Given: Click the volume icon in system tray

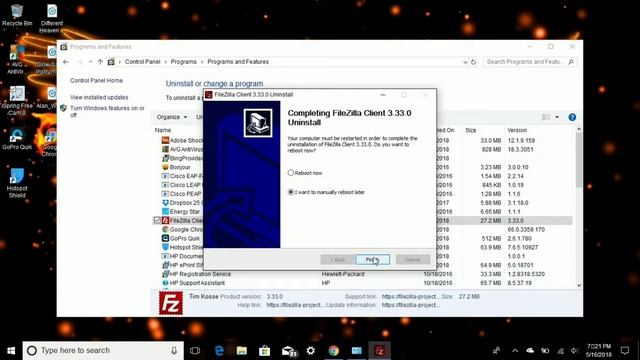Looking at the screenshot, I should coord(574,351).
